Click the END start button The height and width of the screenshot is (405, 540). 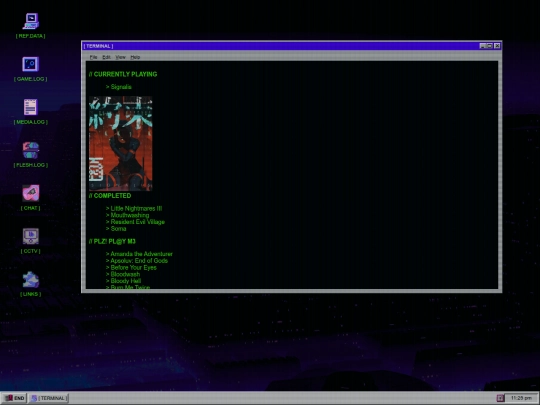pyautogui.click(x=14, y=398)
